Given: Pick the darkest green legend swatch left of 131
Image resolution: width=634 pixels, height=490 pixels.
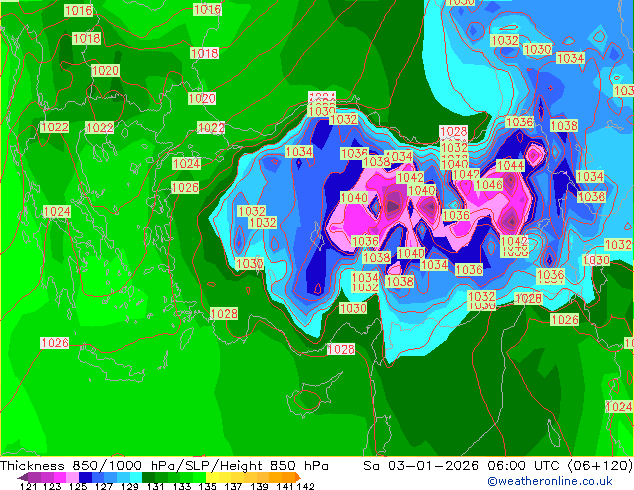Looking at the screenshot, I should click(x=148, y=477).
